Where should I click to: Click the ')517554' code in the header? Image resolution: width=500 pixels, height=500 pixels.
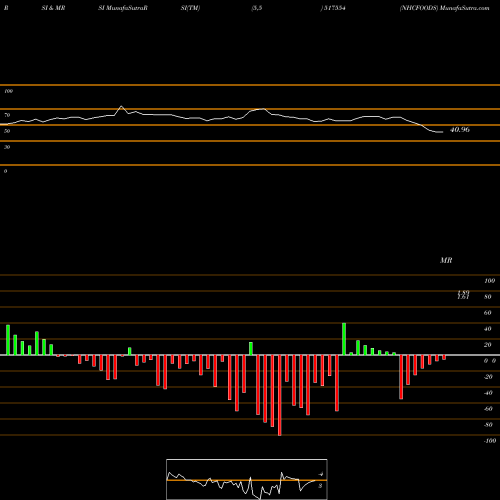333,8
